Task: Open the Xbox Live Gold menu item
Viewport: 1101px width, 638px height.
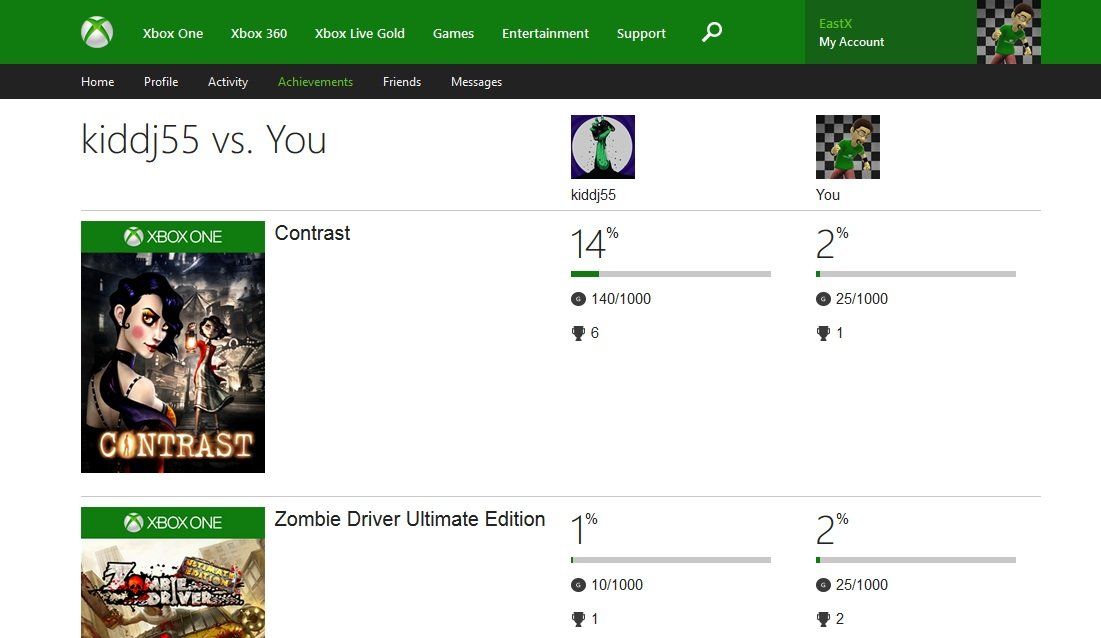Action: [x=359, y=32]
